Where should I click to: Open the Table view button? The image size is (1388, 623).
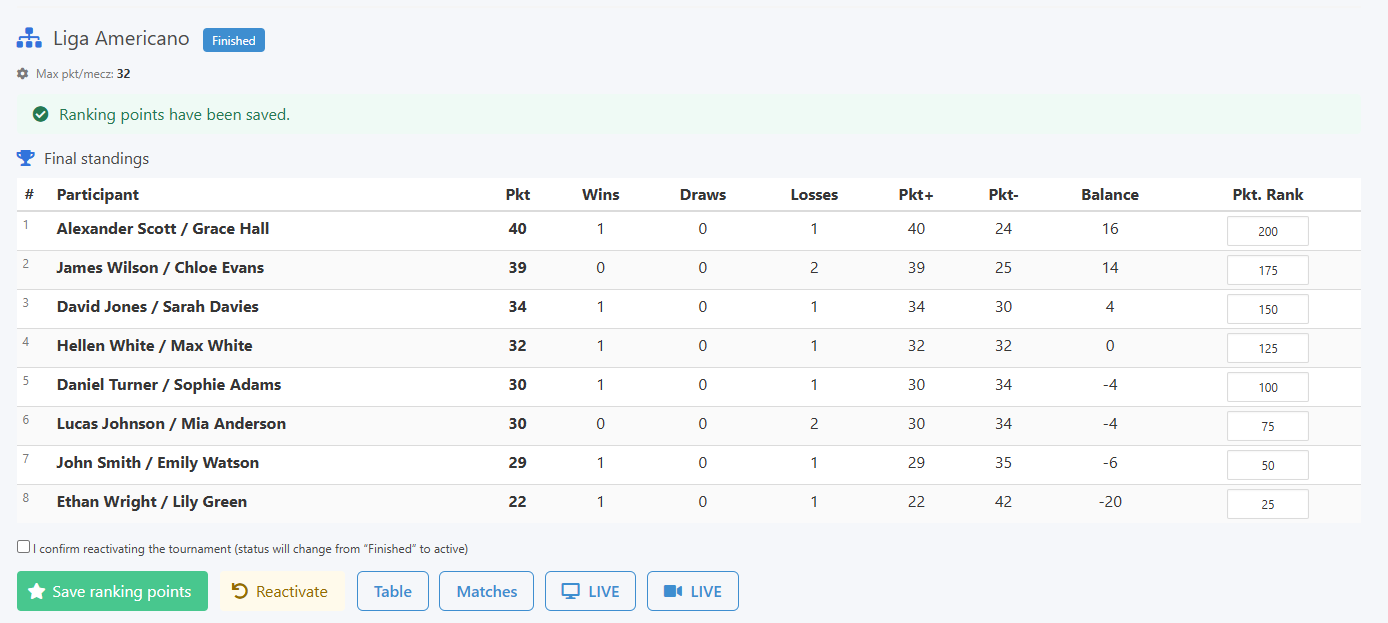[x=393, y=591]
